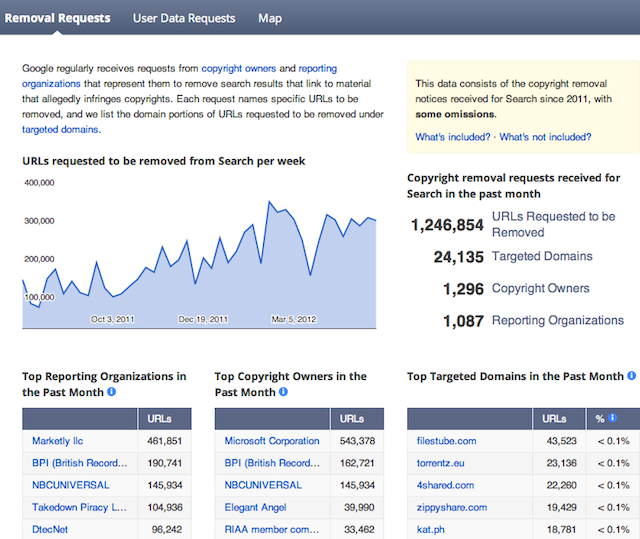The width and height of the screenshot is (640, 539).
Task: Open 4shared.com targeted domain
Action: 445,485
